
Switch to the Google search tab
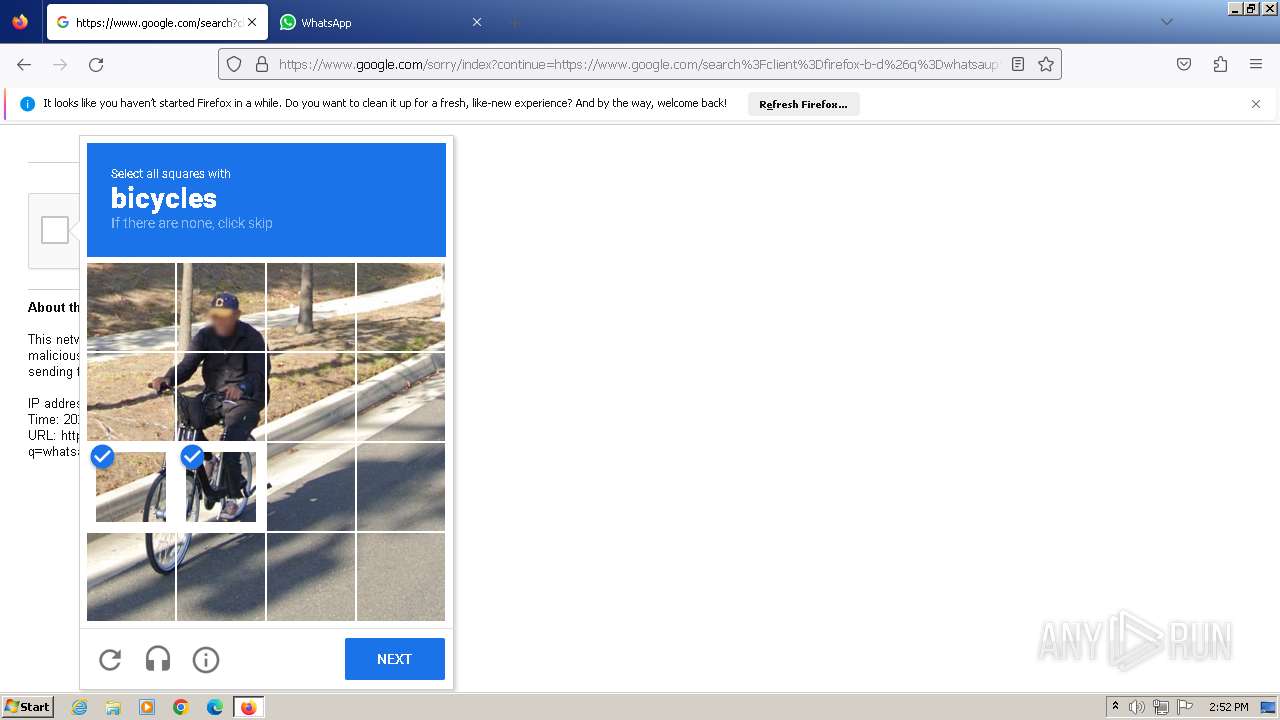pos(157,22)
